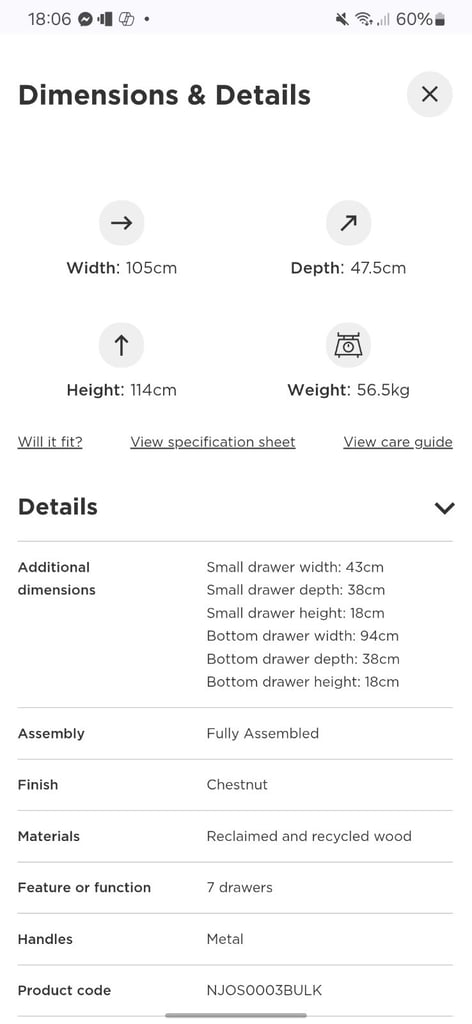This screenshot has width=472, height=1024.
Task: Tap the Wi-Fi status icon
Action: click(363, 19)
